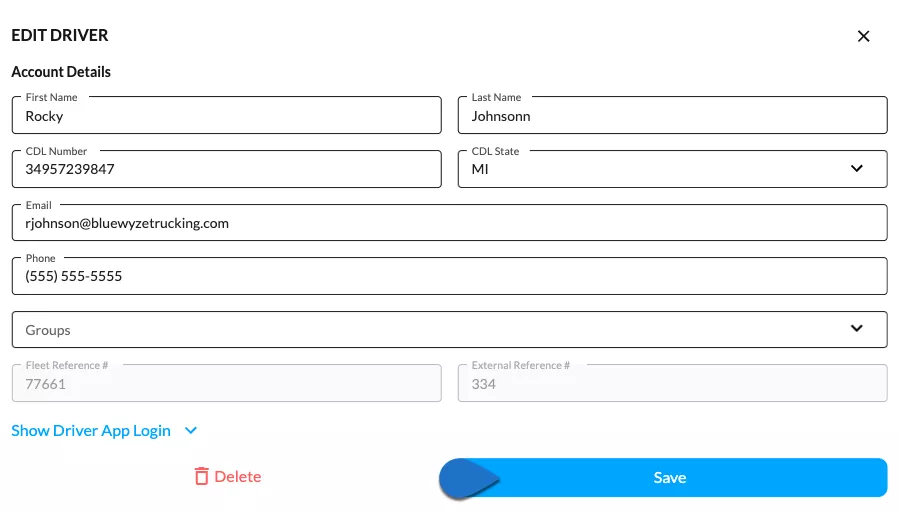Click the Account Details heading
Screen dimensions: 899x512
(61, 72)
